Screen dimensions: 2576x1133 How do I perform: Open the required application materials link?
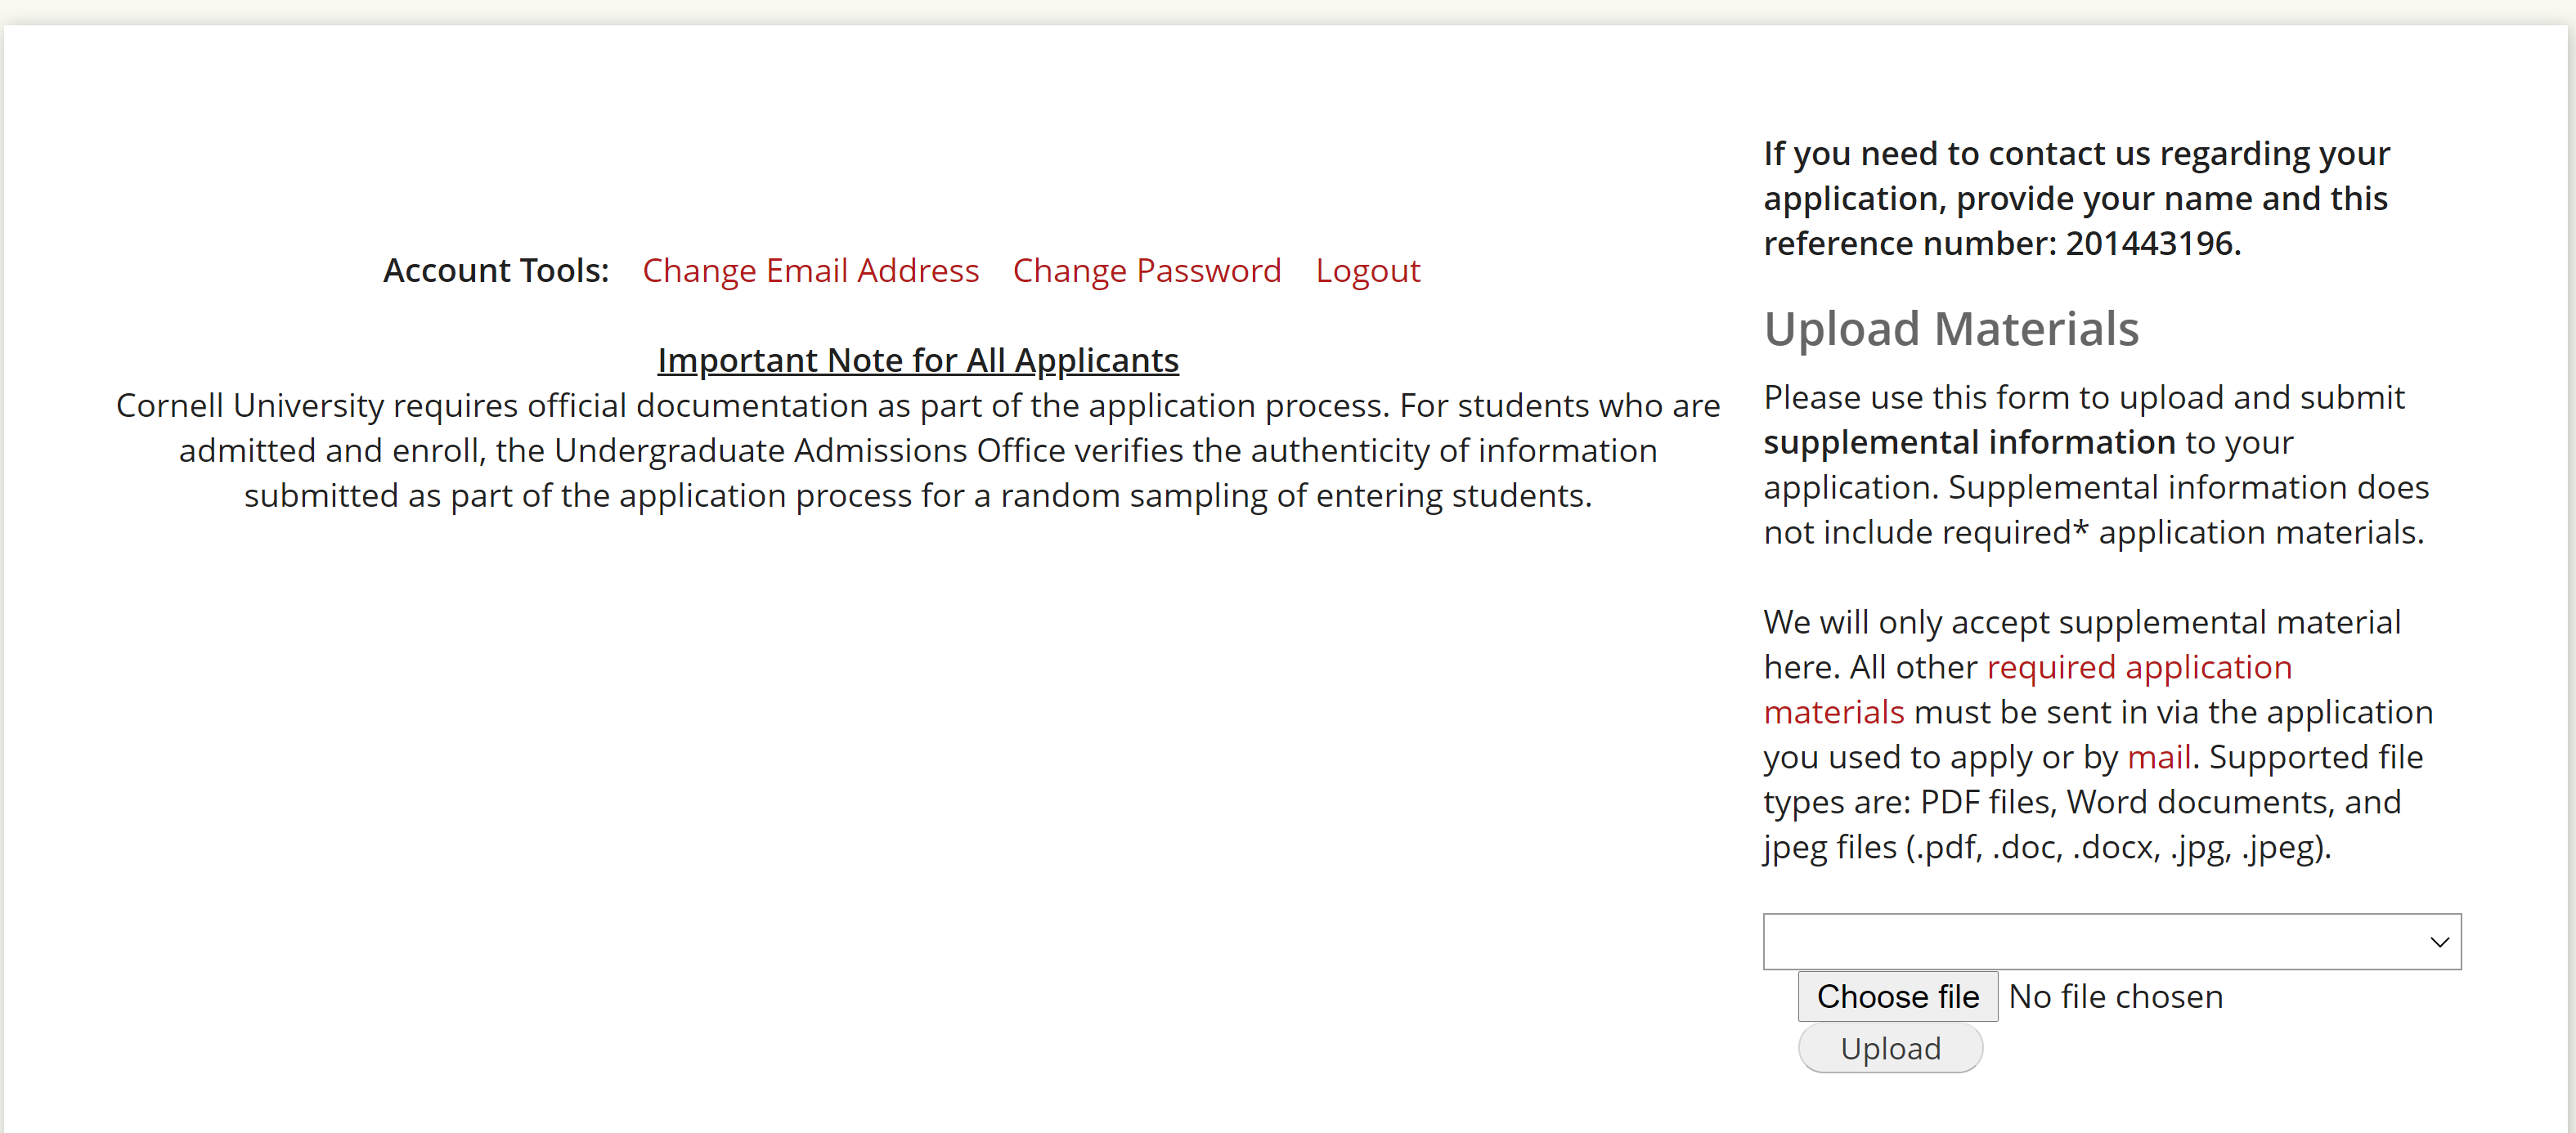tap(2138, 667)
